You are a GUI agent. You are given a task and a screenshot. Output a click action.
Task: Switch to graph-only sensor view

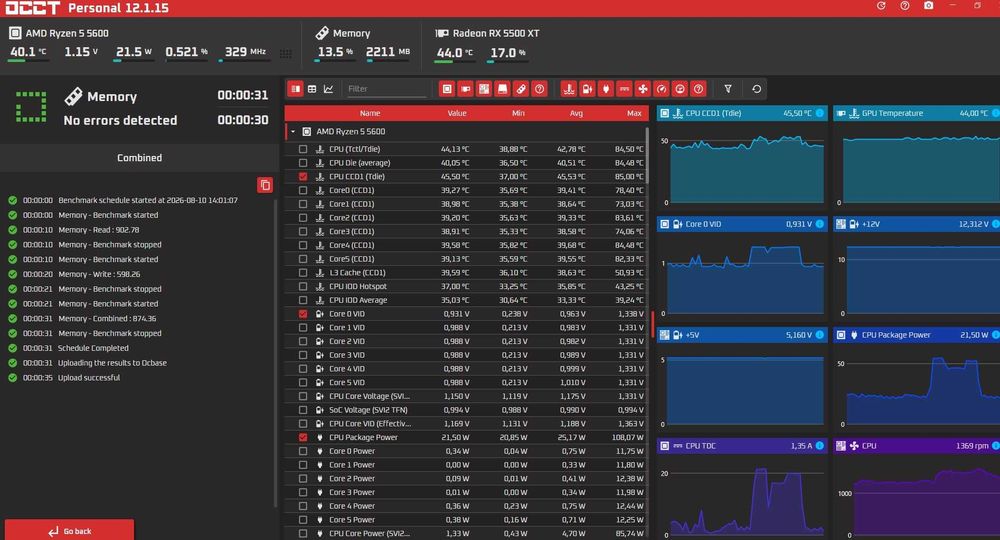click(x=328, y=89)
